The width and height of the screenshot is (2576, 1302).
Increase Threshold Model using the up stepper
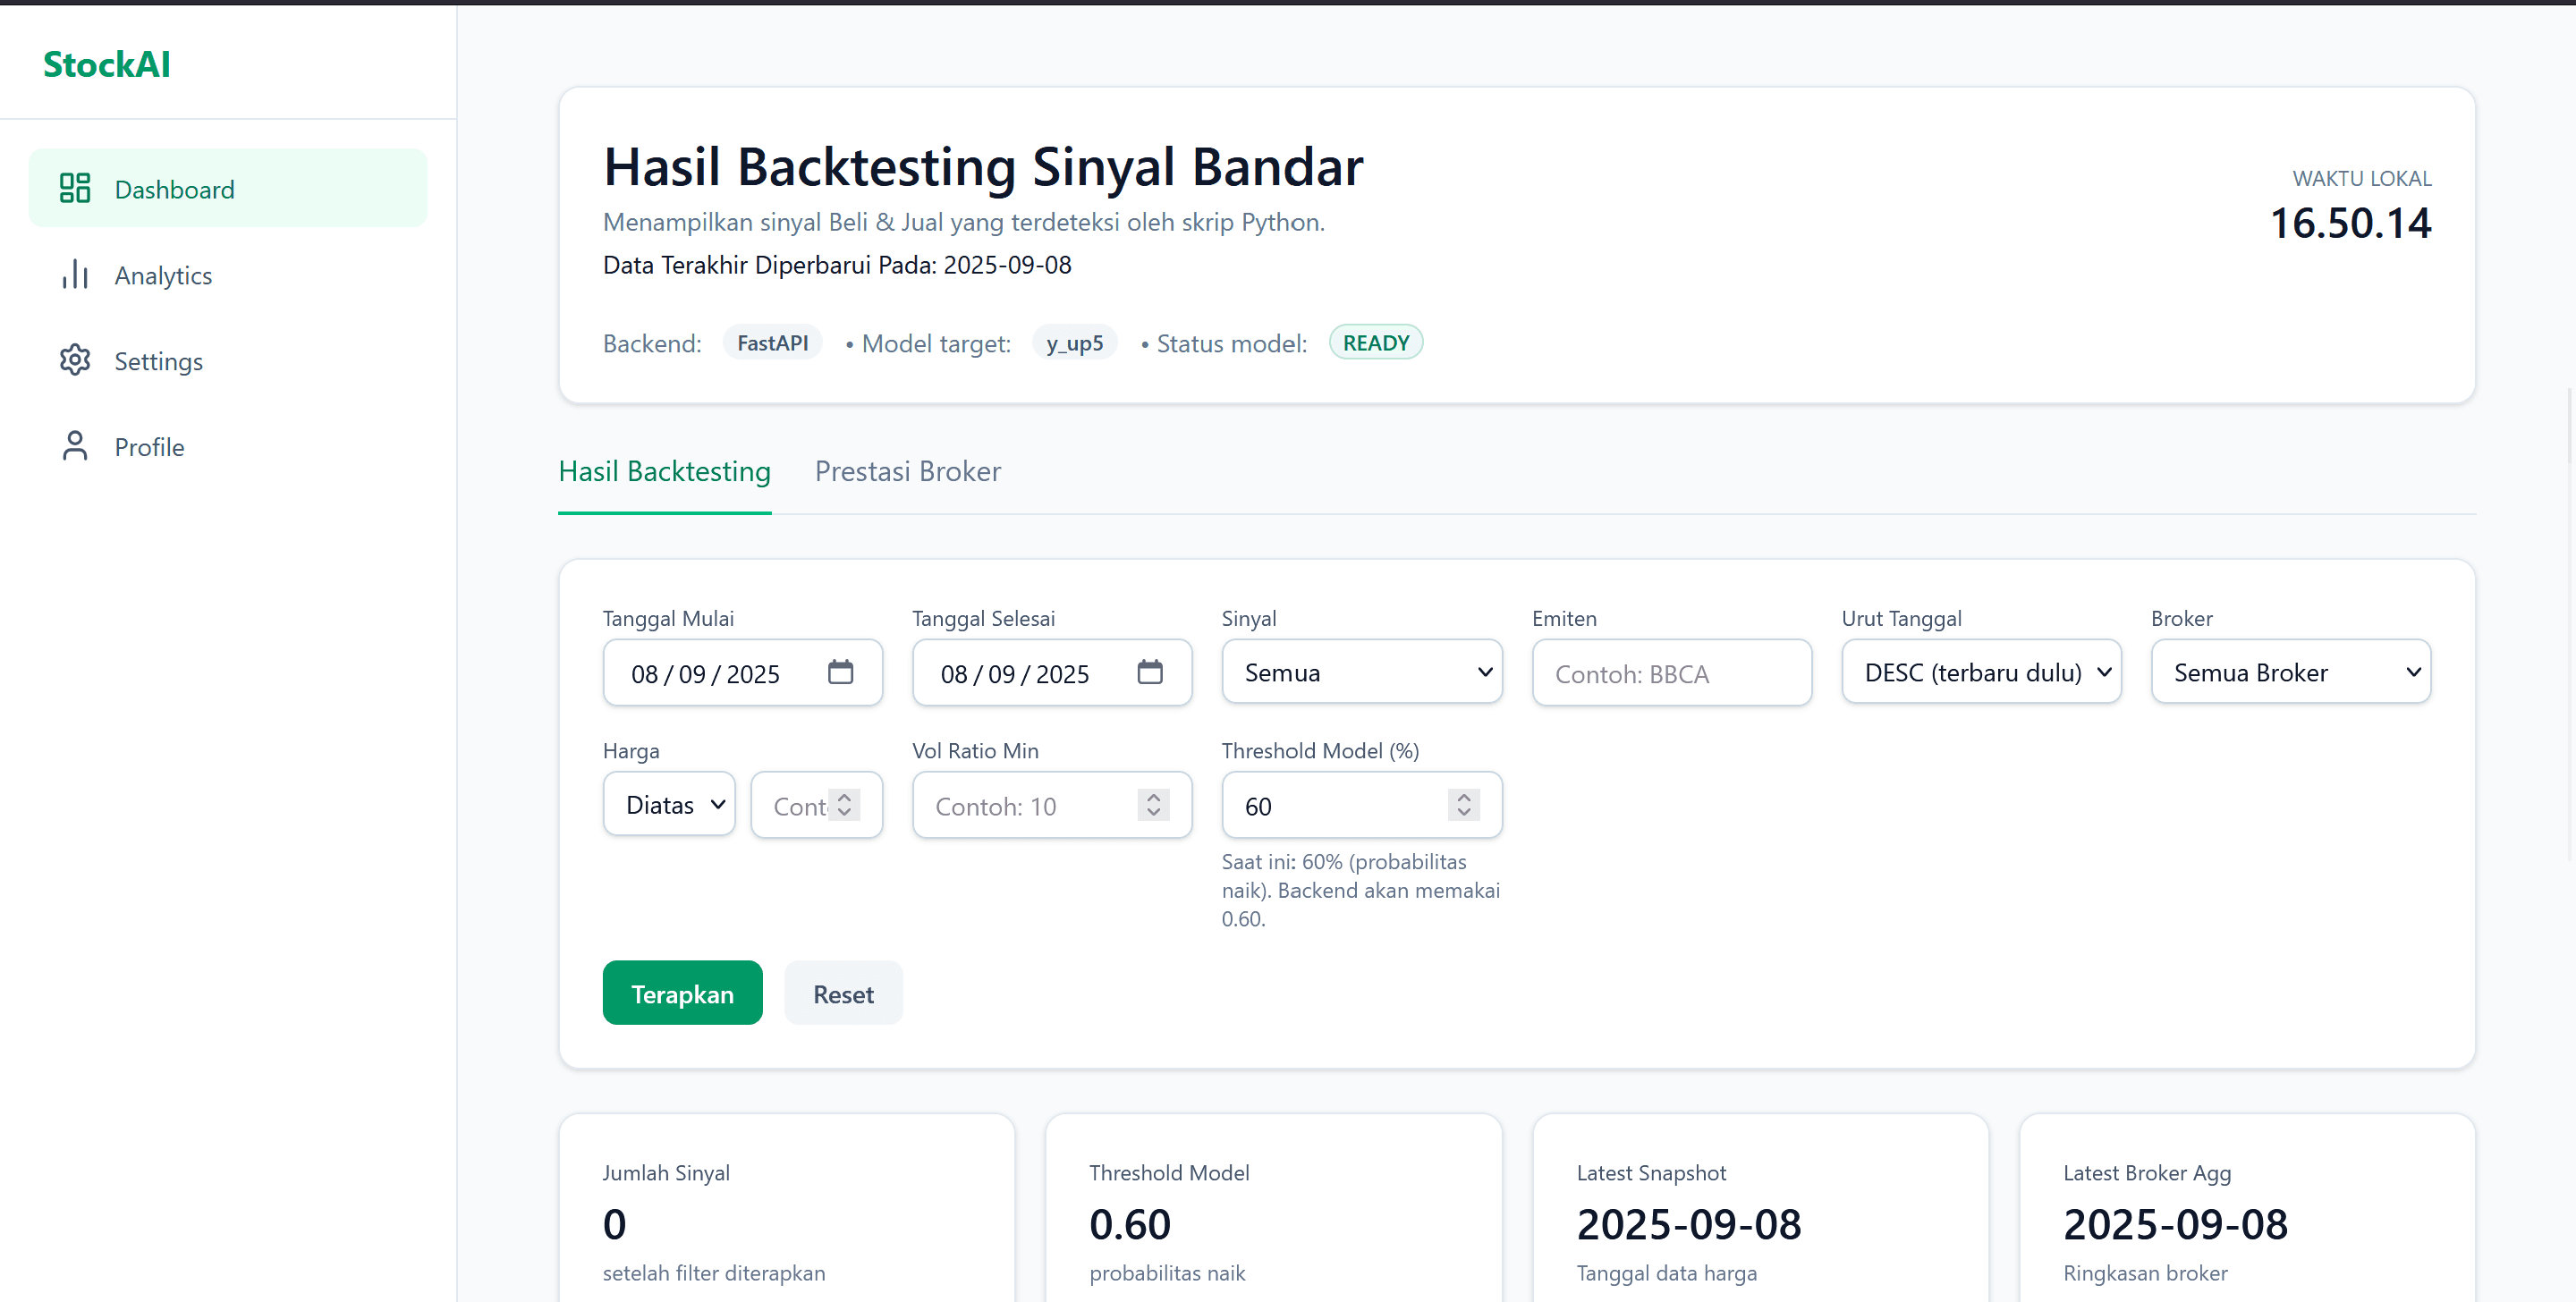1463,796
